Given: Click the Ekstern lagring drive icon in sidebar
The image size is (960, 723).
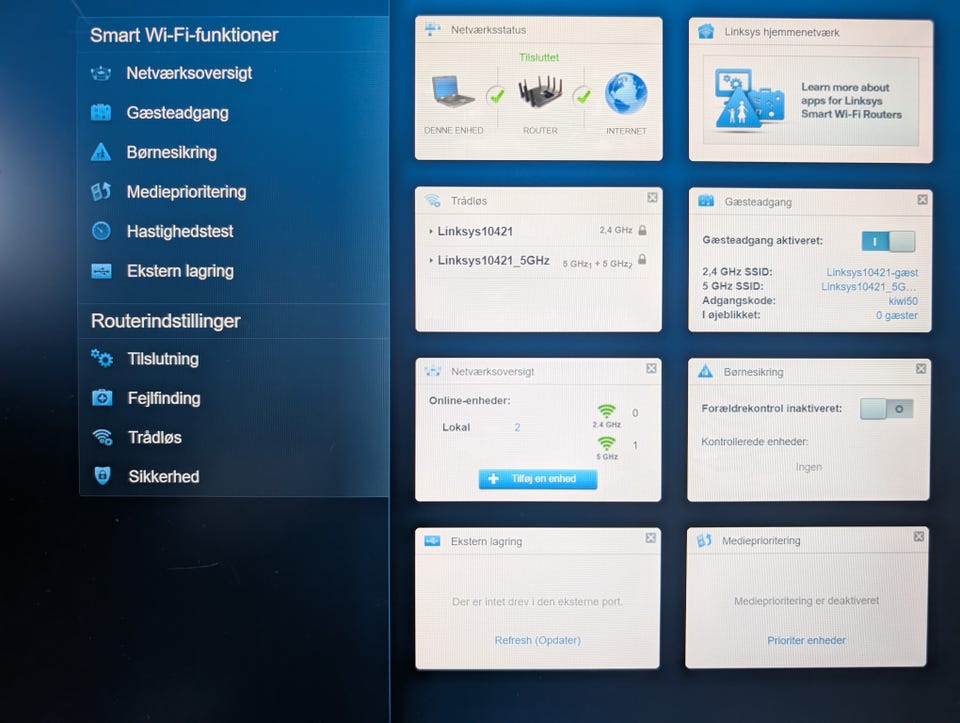Looking at the screenshot, I should click(x=102, y=271).
